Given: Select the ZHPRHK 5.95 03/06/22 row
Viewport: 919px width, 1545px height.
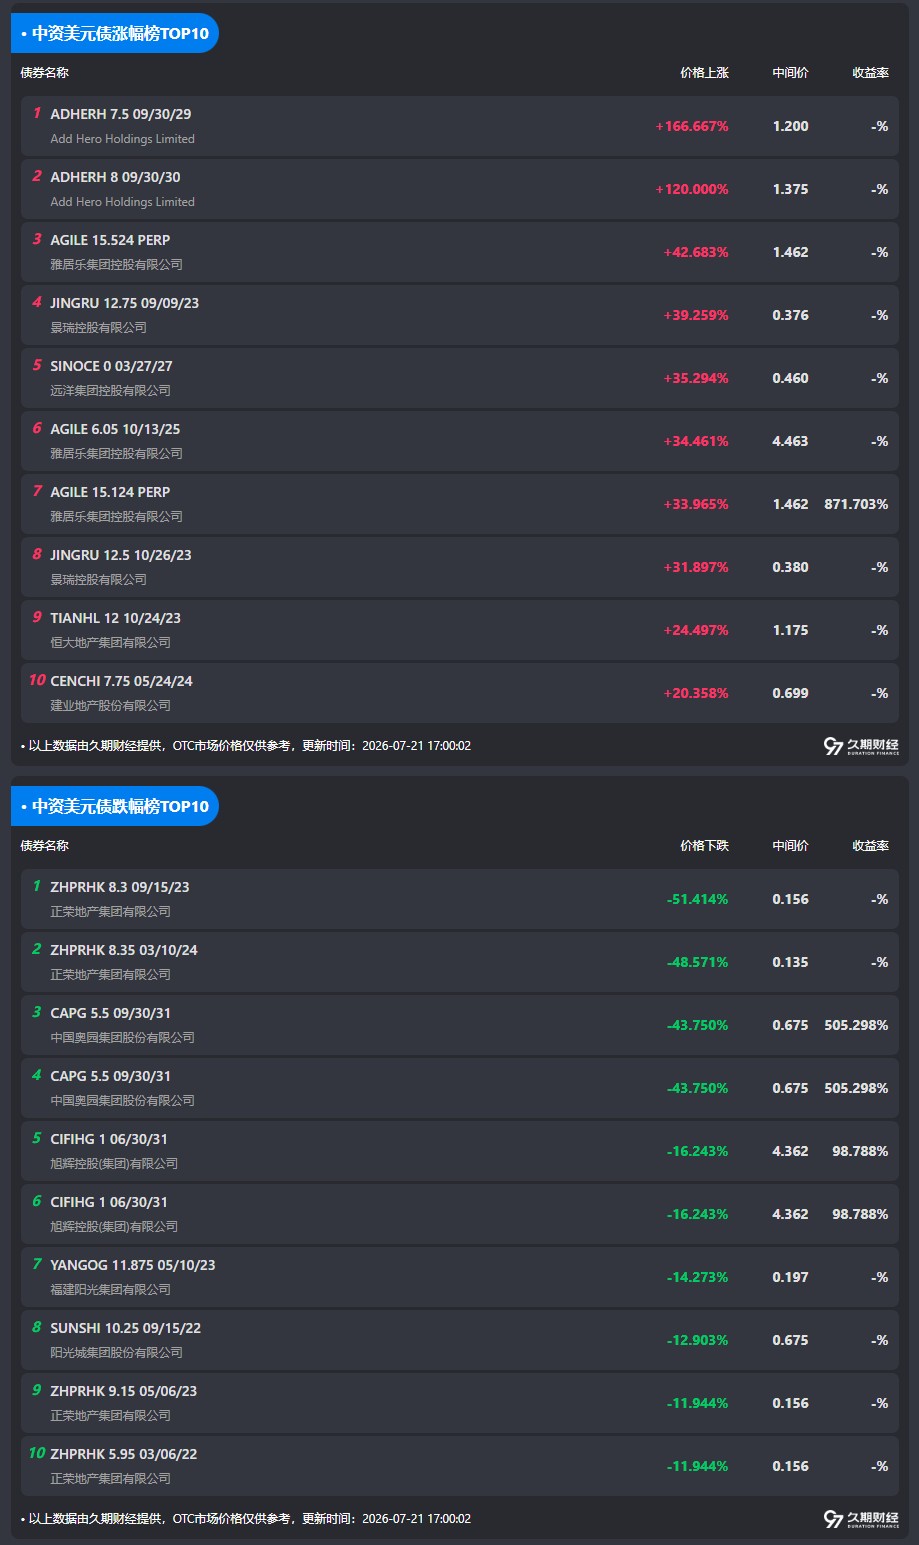Looking at the screenshot, I should 460,1466.
